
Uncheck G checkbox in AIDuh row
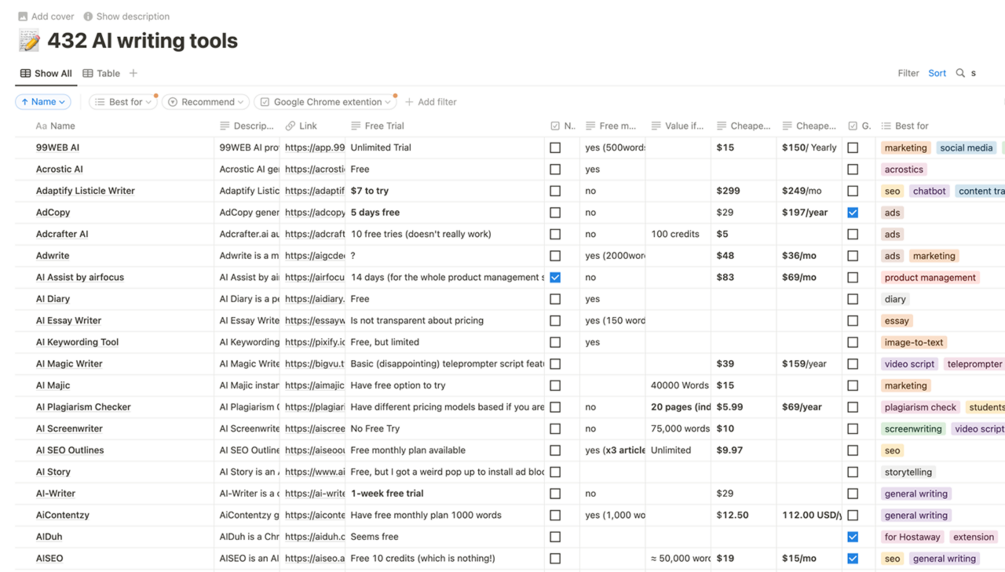[852, 537]
